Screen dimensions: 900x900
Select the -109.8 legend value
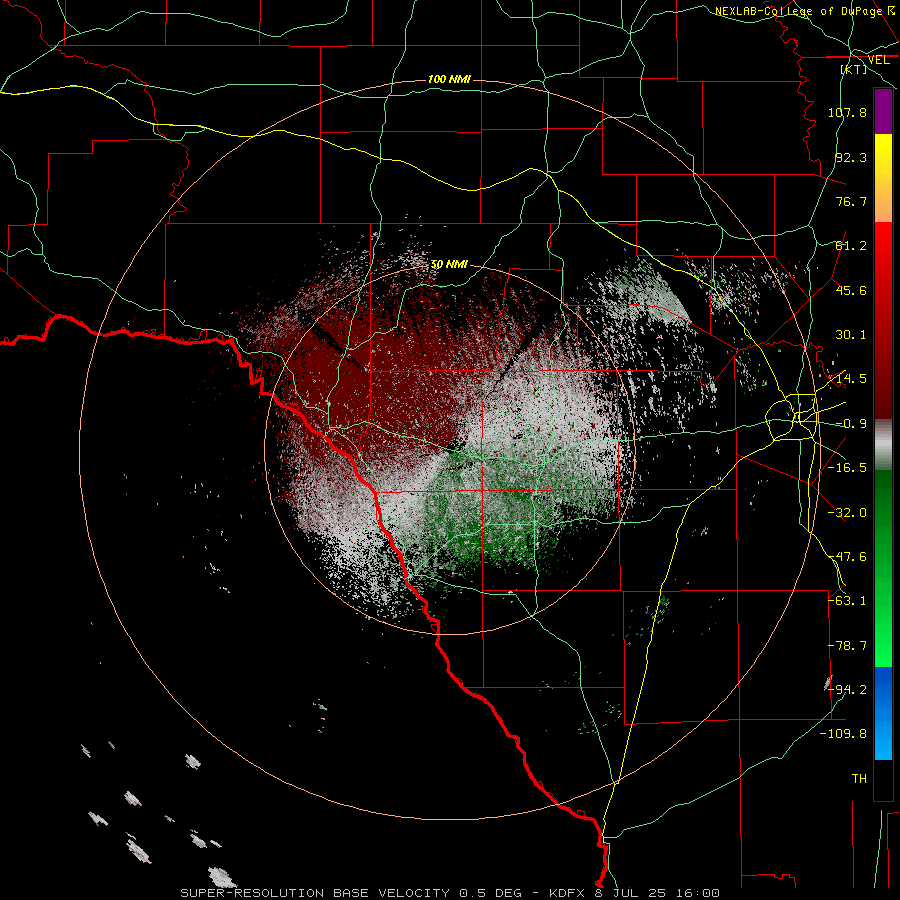(844, 734)
